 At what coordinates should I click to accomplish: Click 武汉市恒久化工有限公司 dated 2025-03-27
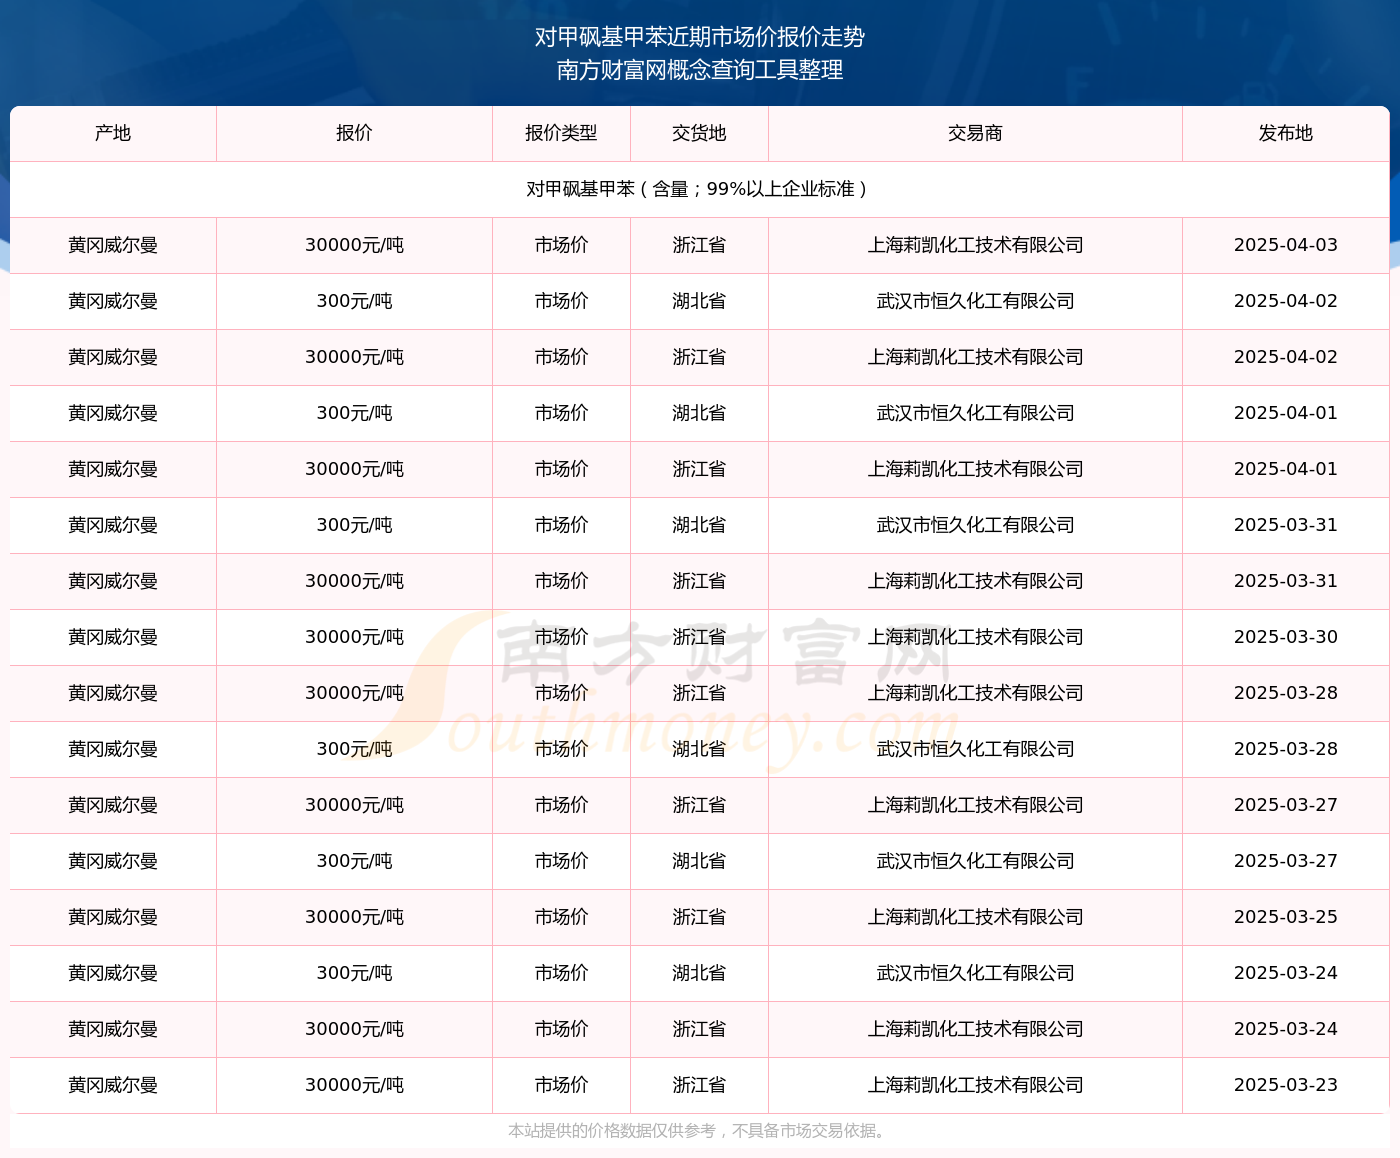tap(975, 861)
